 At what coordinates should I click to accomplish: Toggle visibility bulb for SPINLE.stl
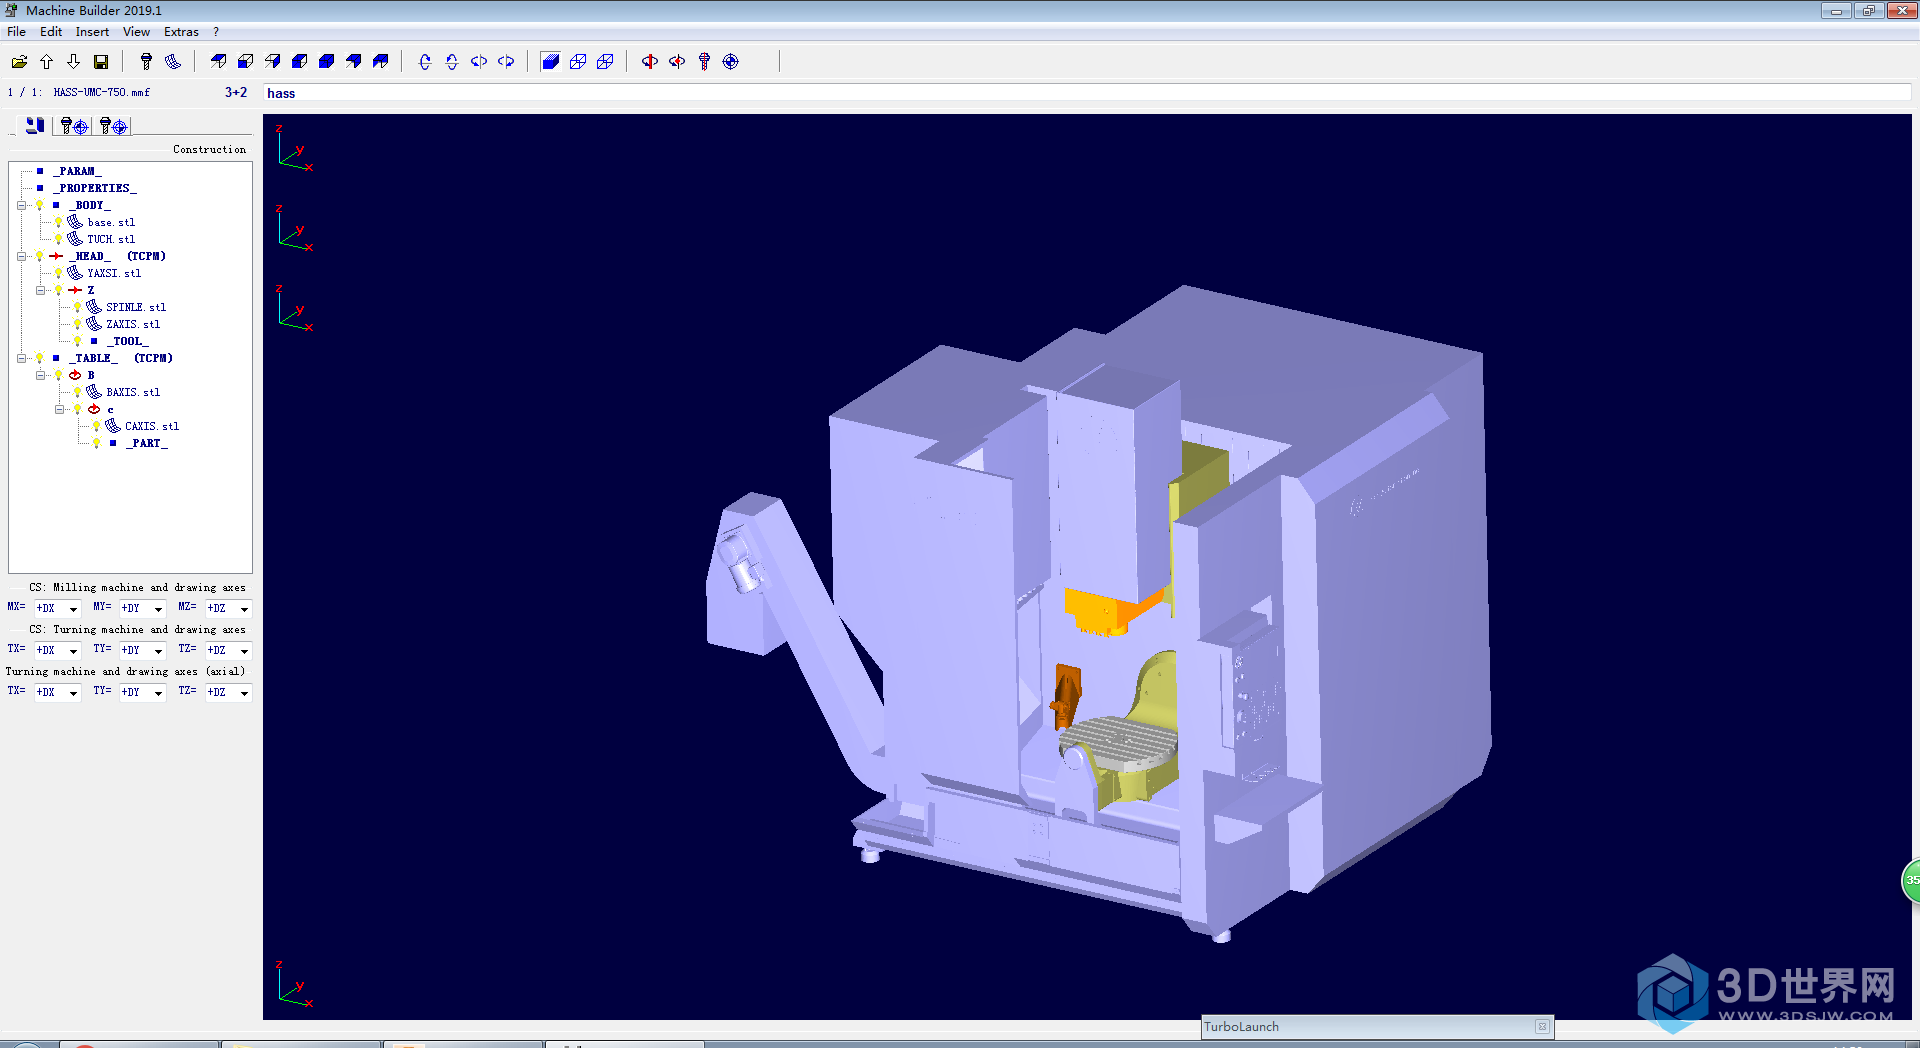(x=77, y=307)
